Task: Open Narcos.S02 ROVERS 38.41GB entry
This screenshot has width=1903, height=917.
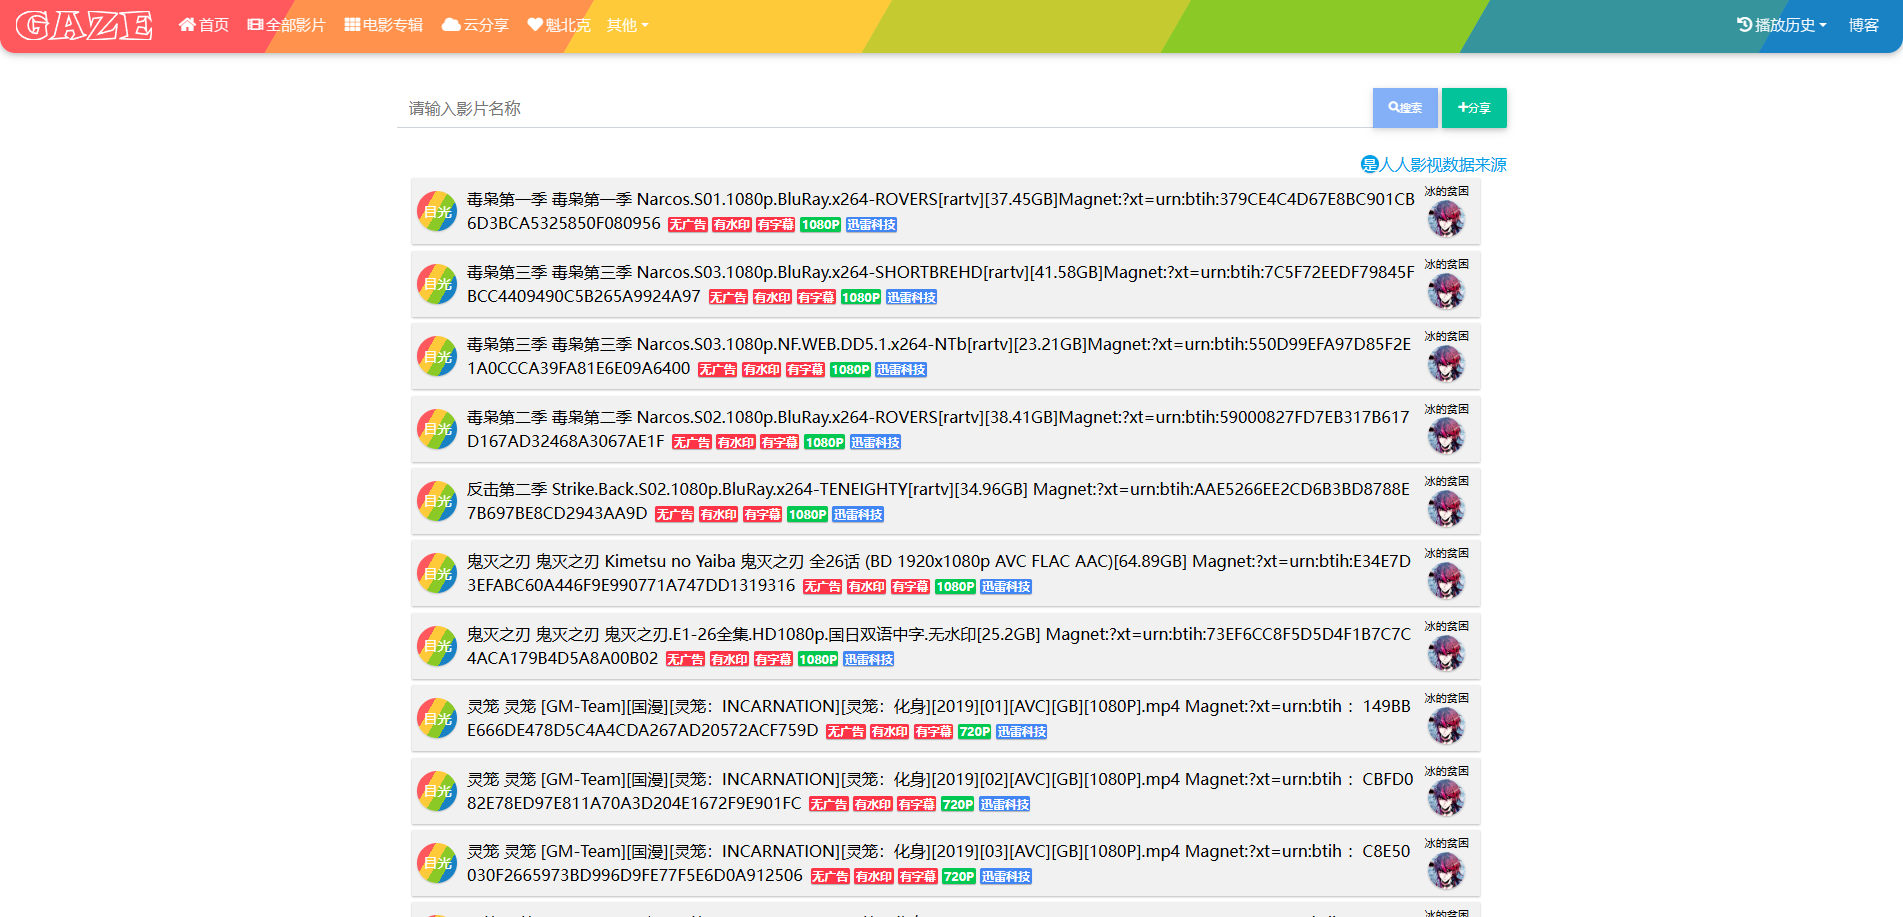Action: pos(938,429)
